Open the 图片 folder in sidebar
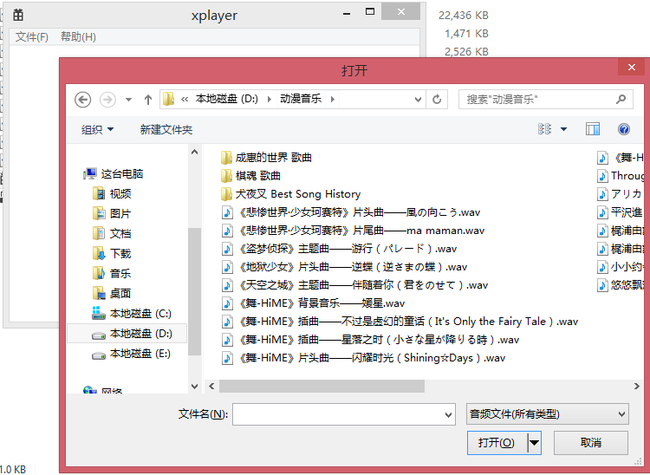 [x=112, y=213]
